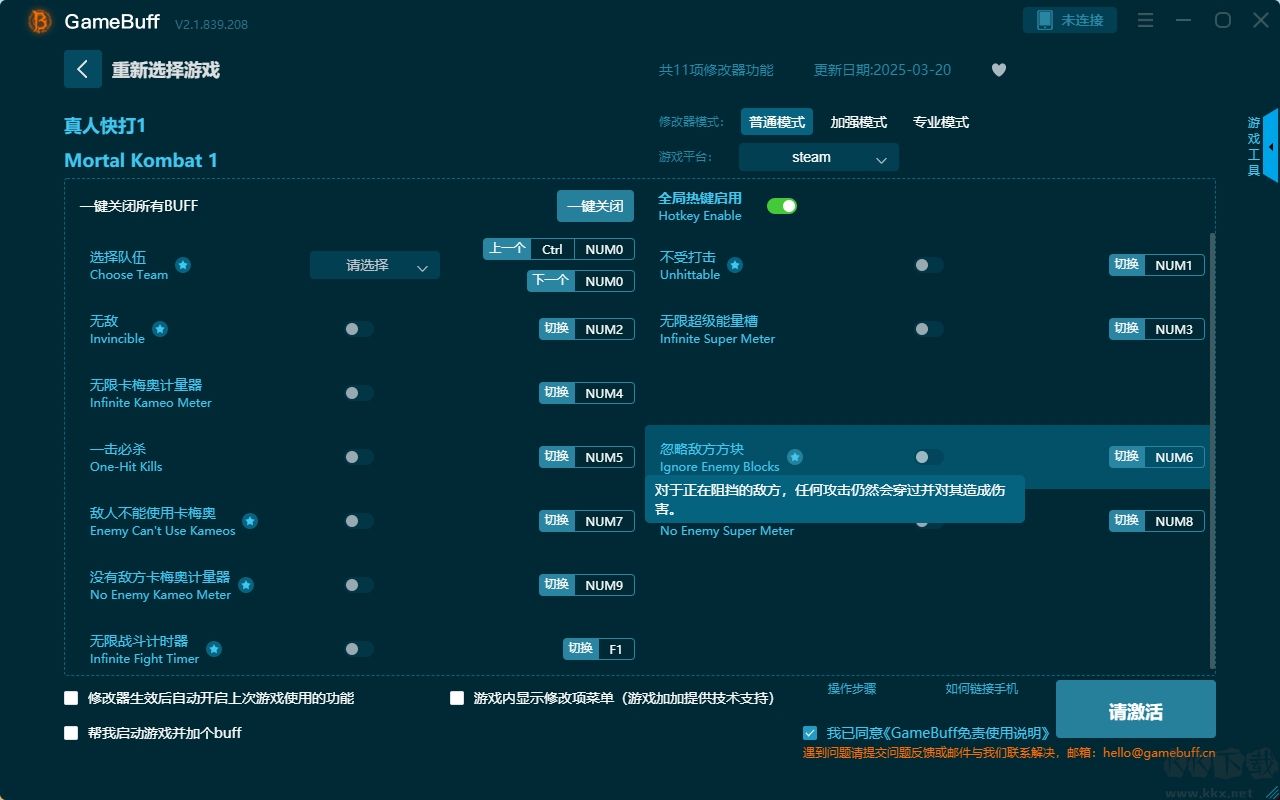Click the star icon beside Invincible
1280x800 pixels.
(160, 328)
